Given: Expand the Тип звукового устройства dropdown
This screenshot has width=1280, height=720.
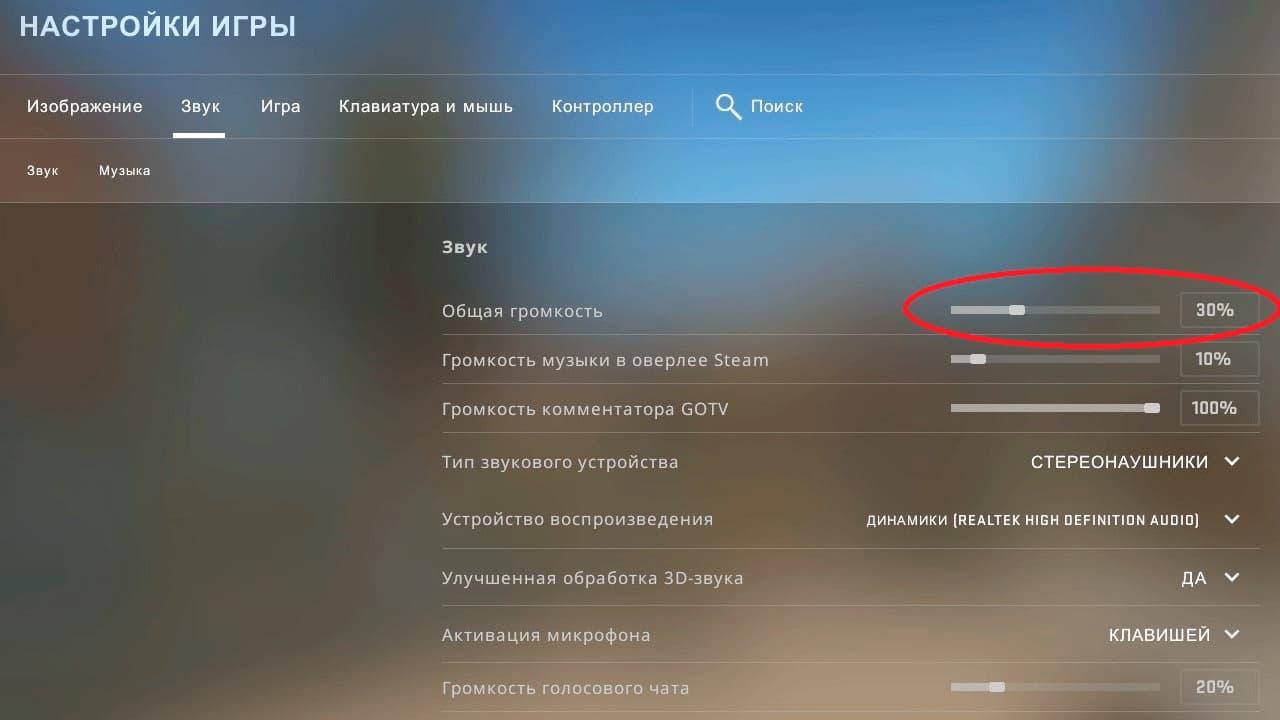Looking at the screenshot, I should pos(1232,462).
